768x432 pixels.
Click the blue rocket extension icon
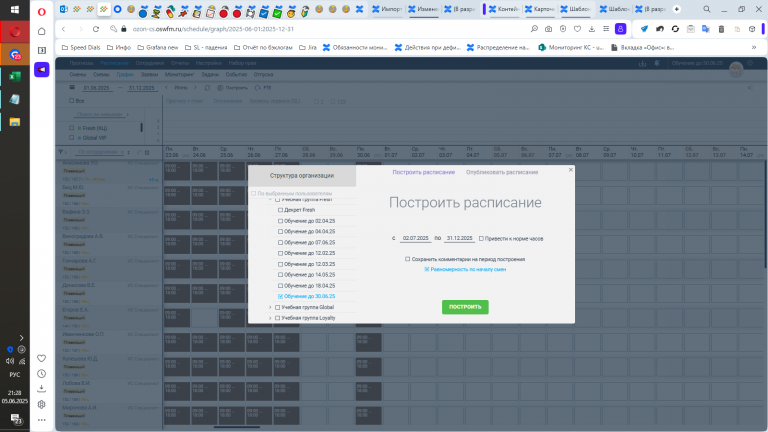(x=644, y=29)
